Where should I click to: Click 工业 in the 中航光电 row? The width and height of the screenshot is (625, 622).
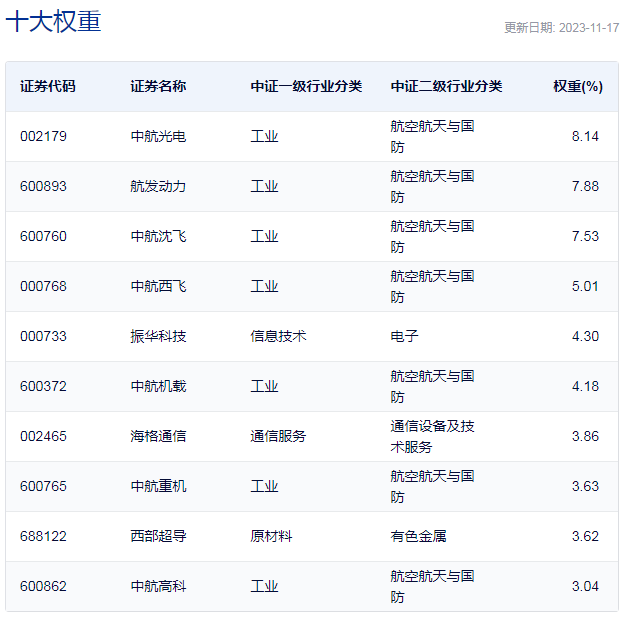pyautogui.click(x=264, y=136)
